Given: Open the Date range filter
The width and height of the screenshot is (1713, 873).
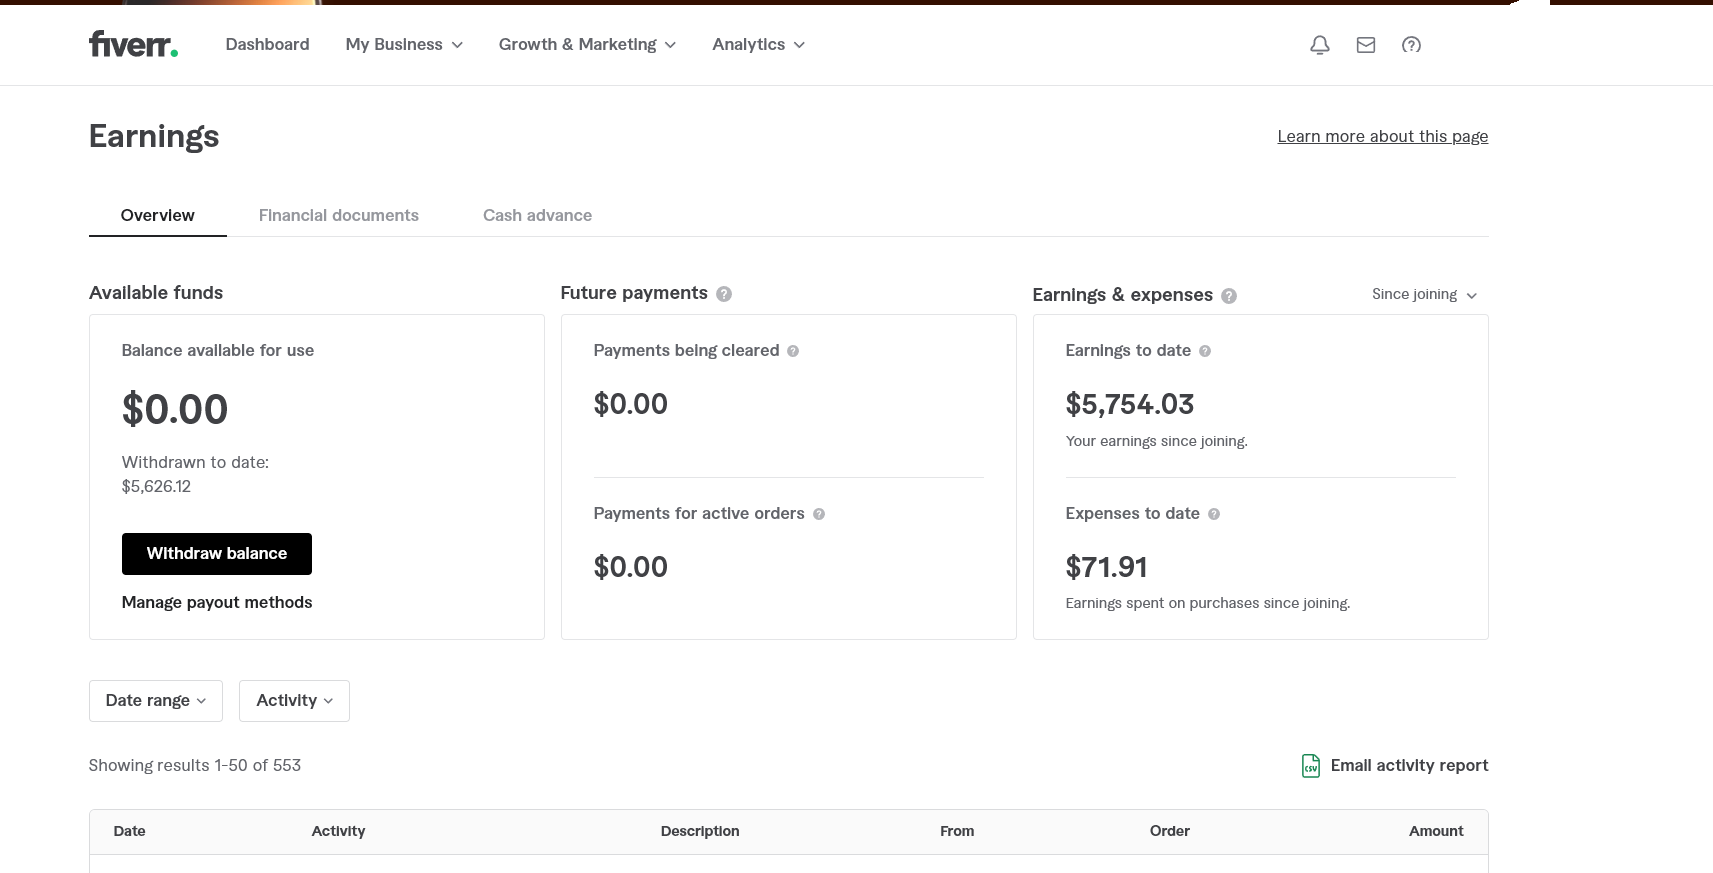Looking at the screenshot, I should (156, 701).
